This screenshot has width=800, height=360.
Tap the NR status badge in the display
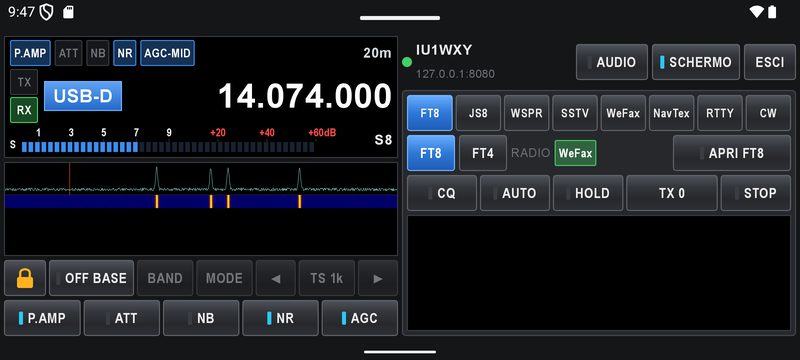point(124,53)
